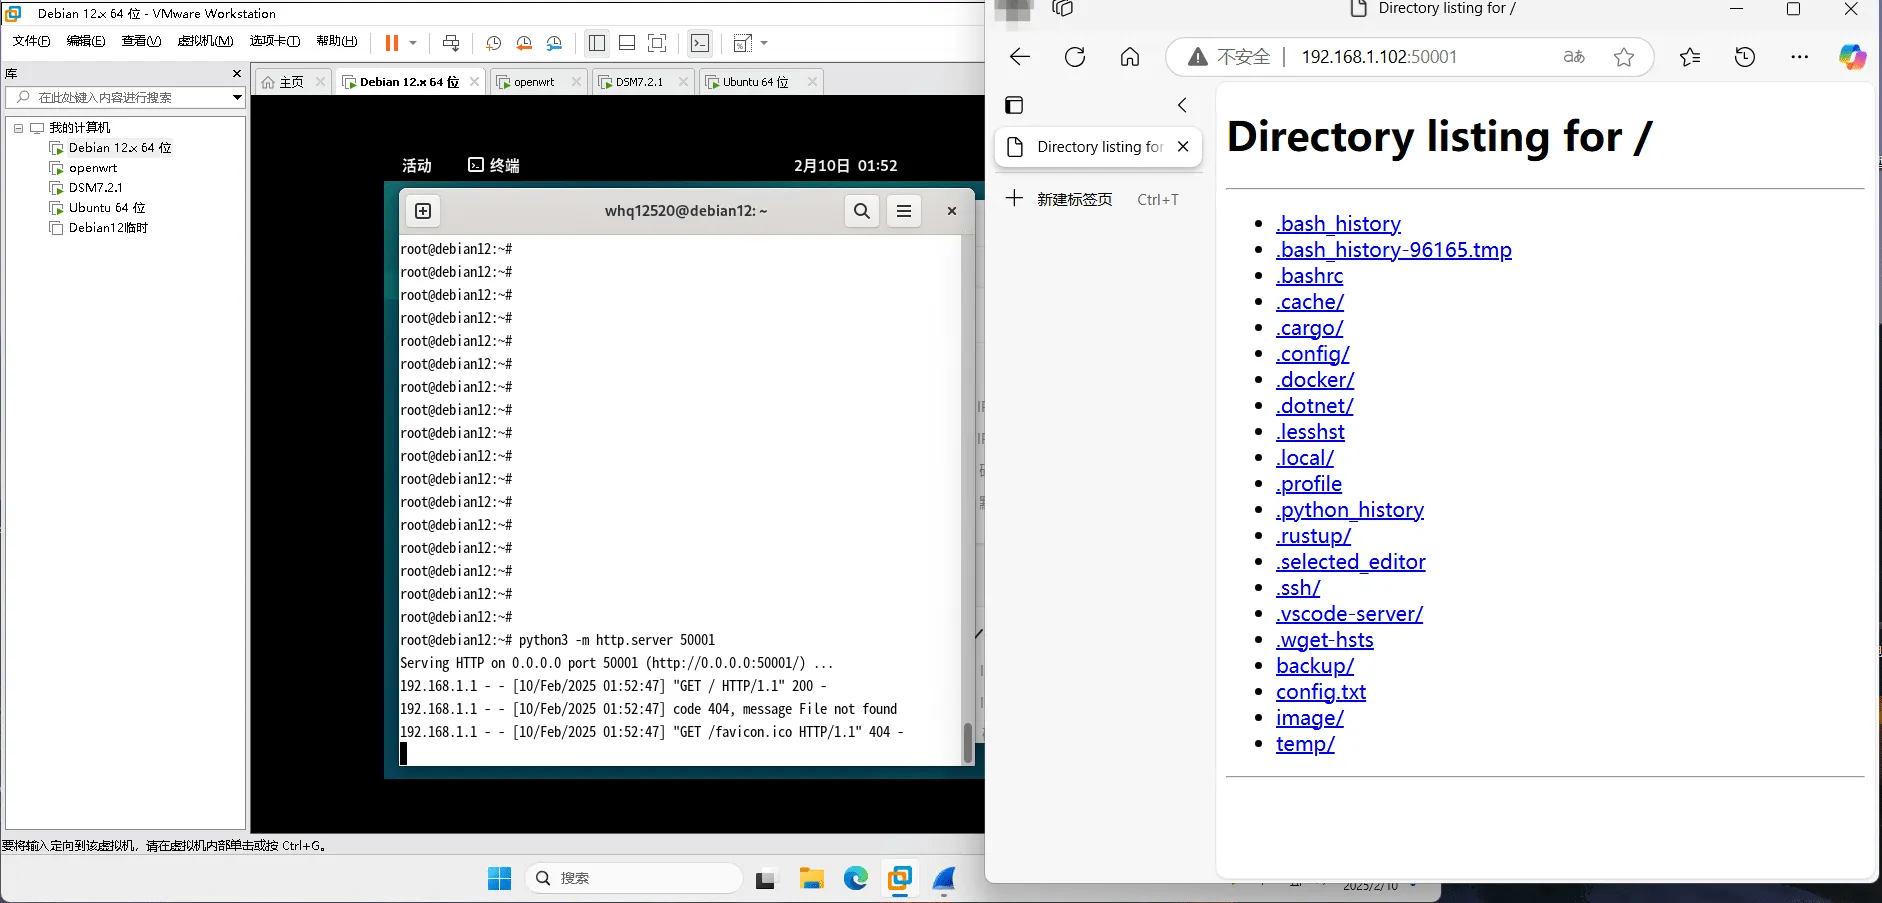
Task: Click the send Ctrl+Alt+Del icon
Action: click(x=451, y=43)
